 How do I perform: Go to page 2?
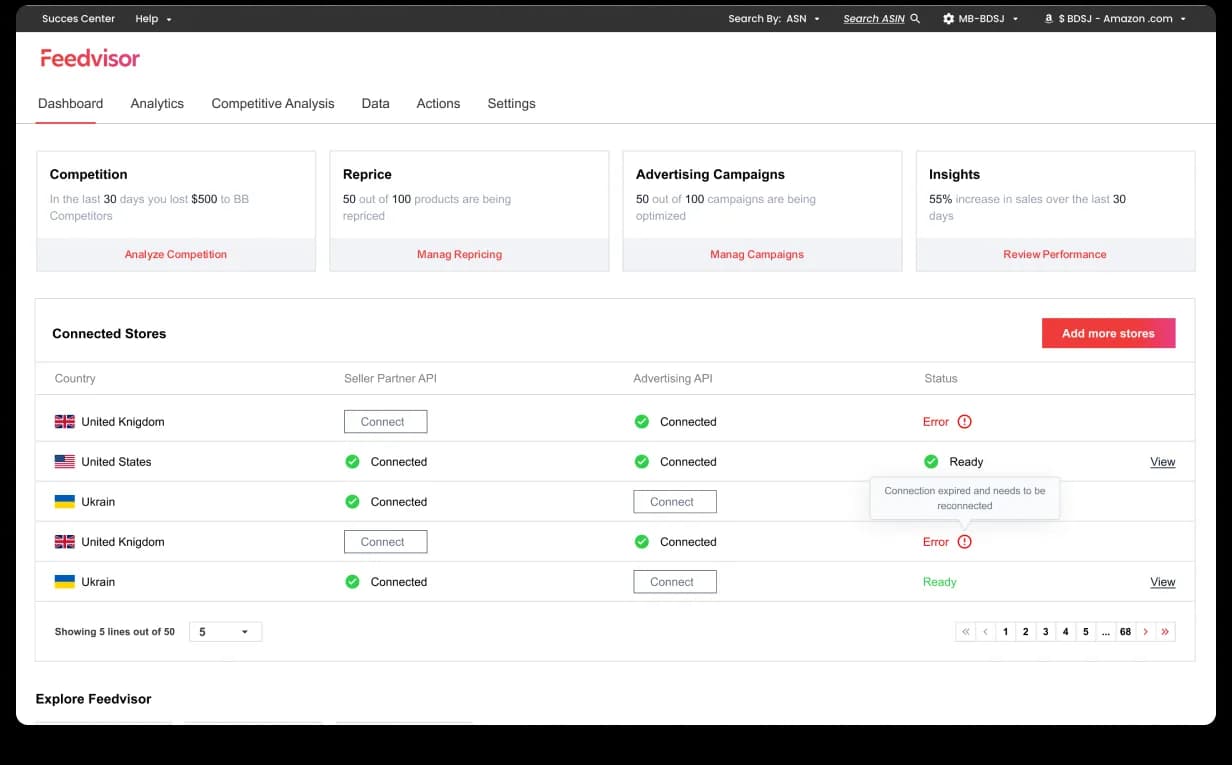(1025, 632)
